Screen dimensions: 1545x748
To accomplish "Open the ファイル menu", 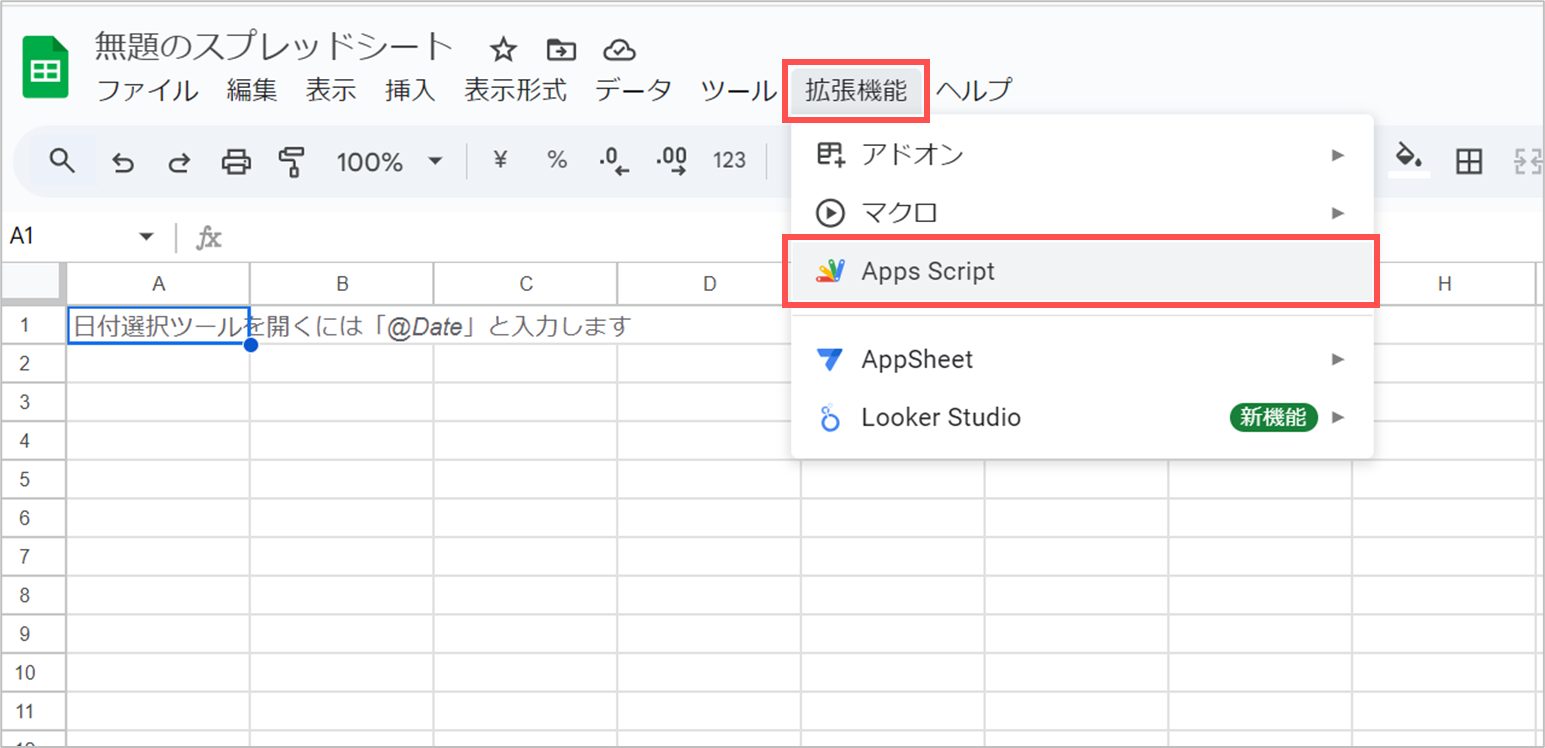I will [147, 90].
